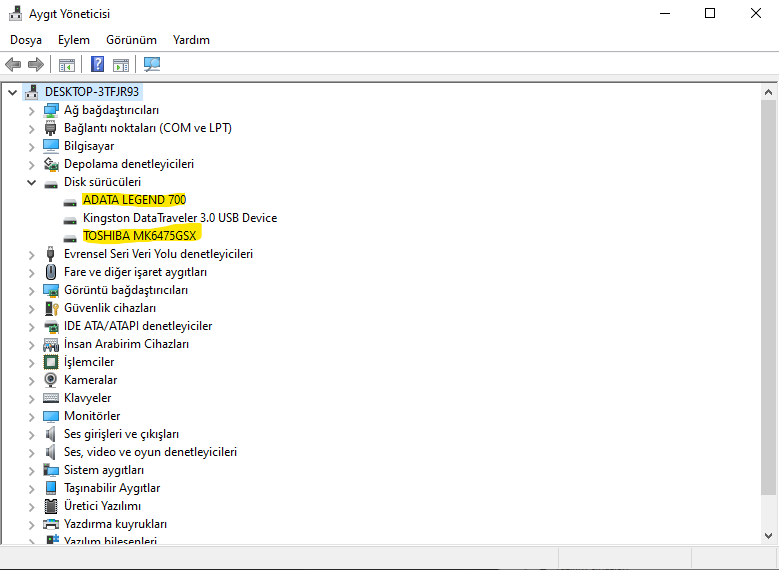The image size is (779, 570).
Task: Toggle the action pane toolbar icon
Action: (x=121, y=65)
